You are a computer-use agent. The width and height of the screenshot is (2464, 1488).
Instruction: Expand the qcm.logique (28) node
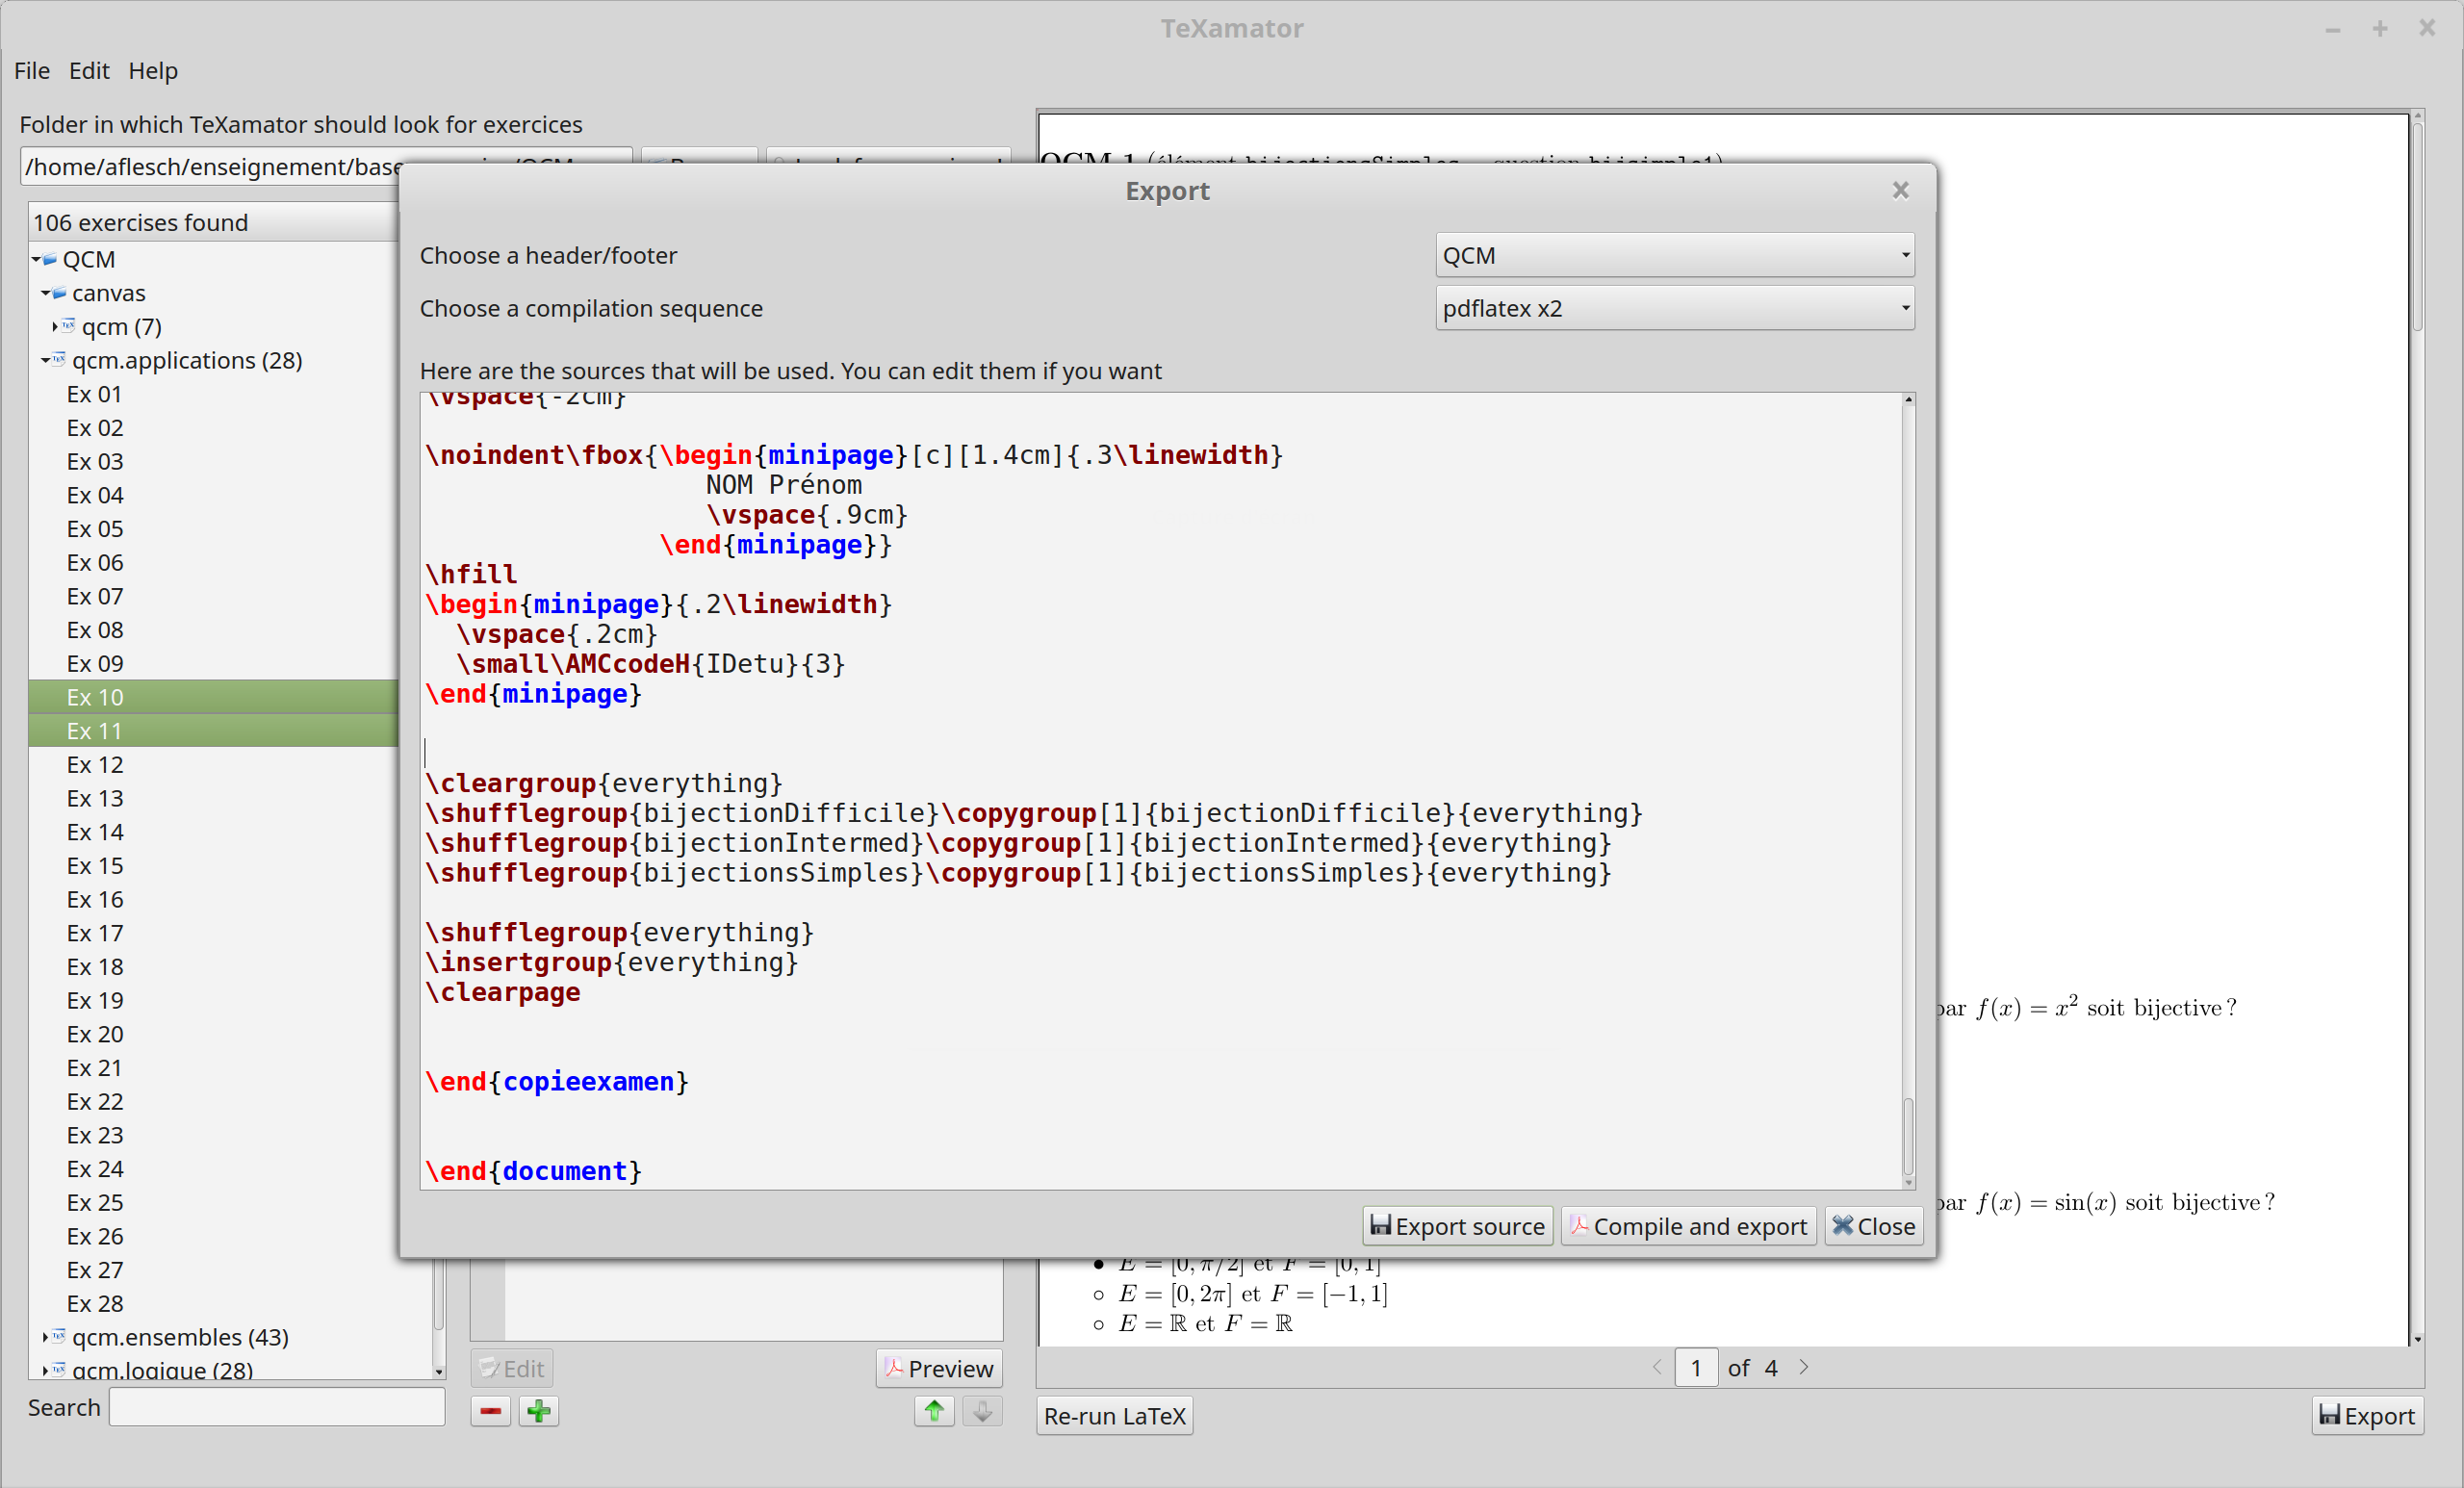coord(46,1369)
